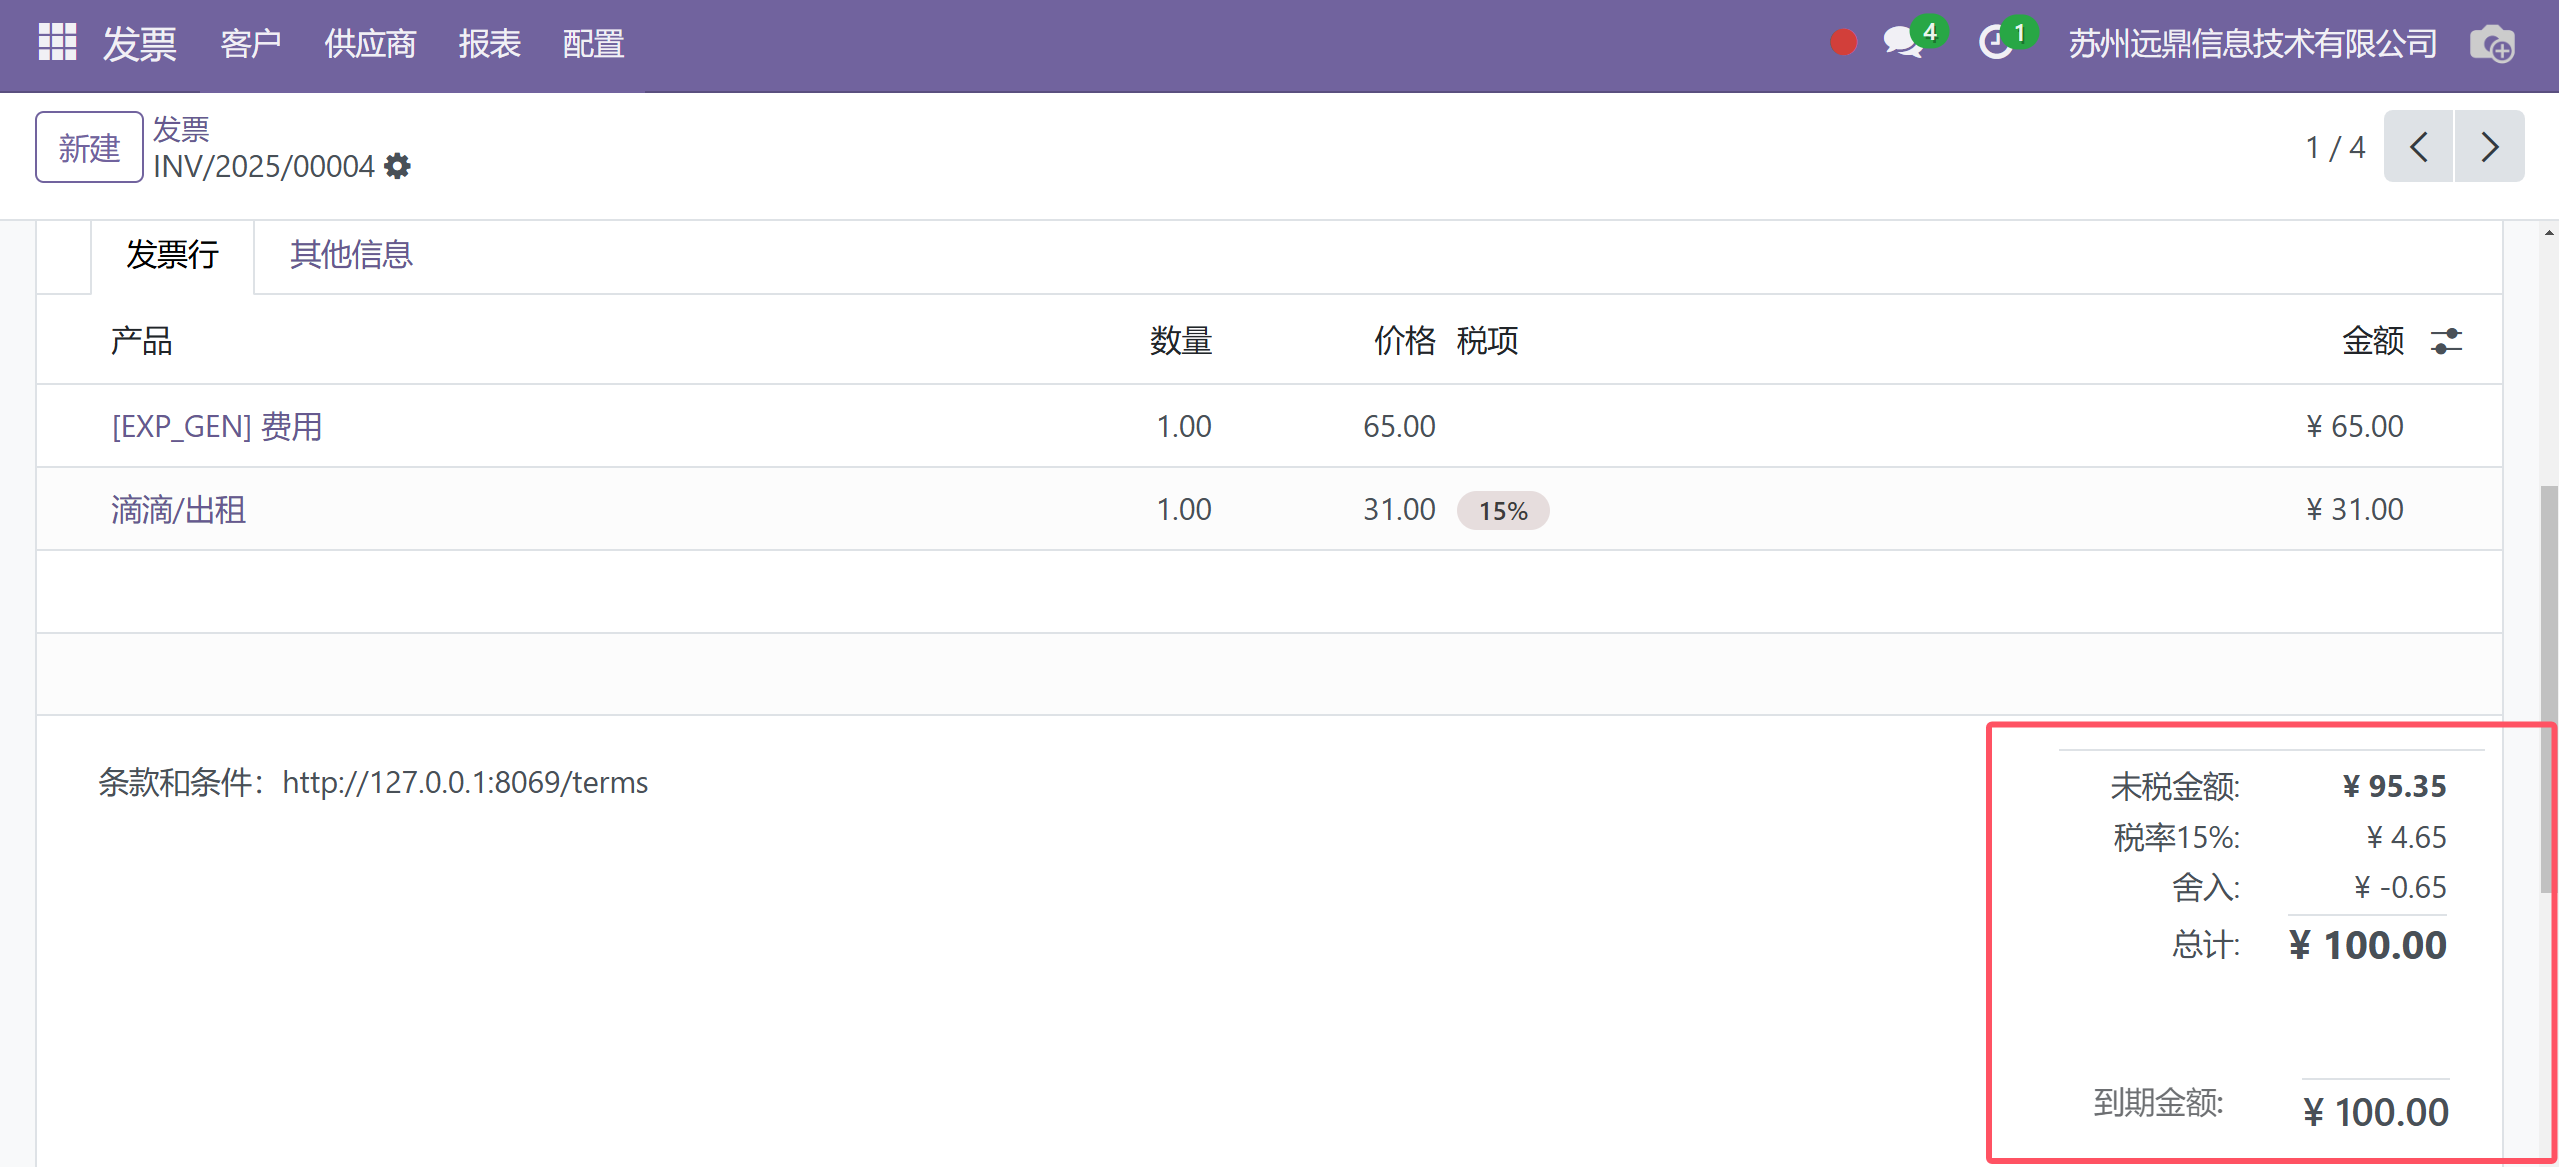
Task: Click the 15% tax tag
Action: pyautogui.click(x=1502, y=511)
